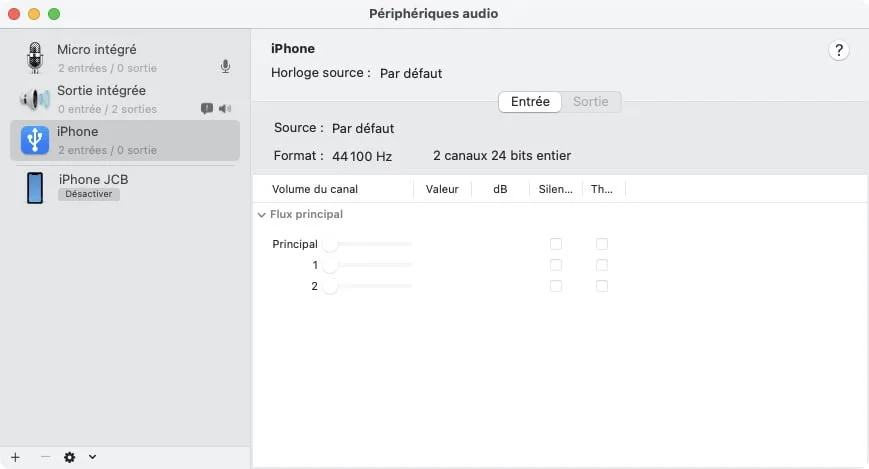Click the default input microphone indicator icon
This screenshot has width=869, height=469.
coord(225,67)
